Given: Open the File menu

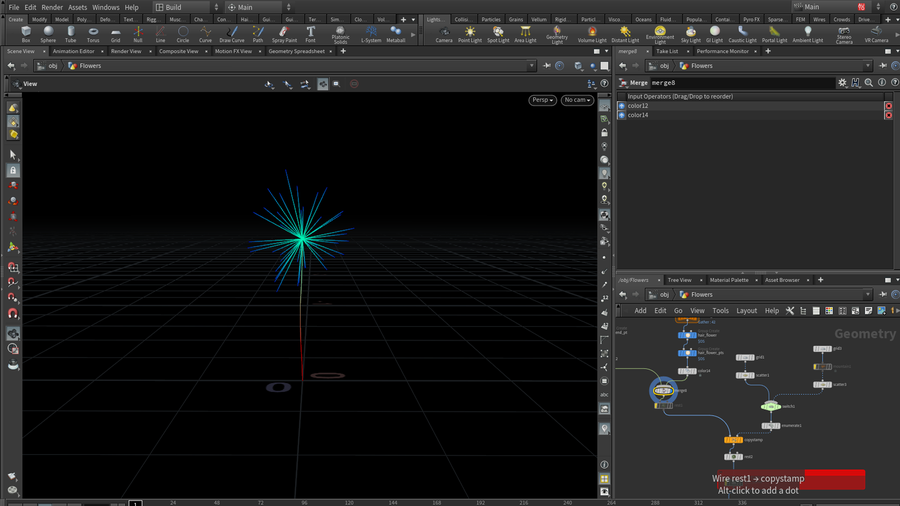Looking at the screenshot, I should tap(14, 7).
